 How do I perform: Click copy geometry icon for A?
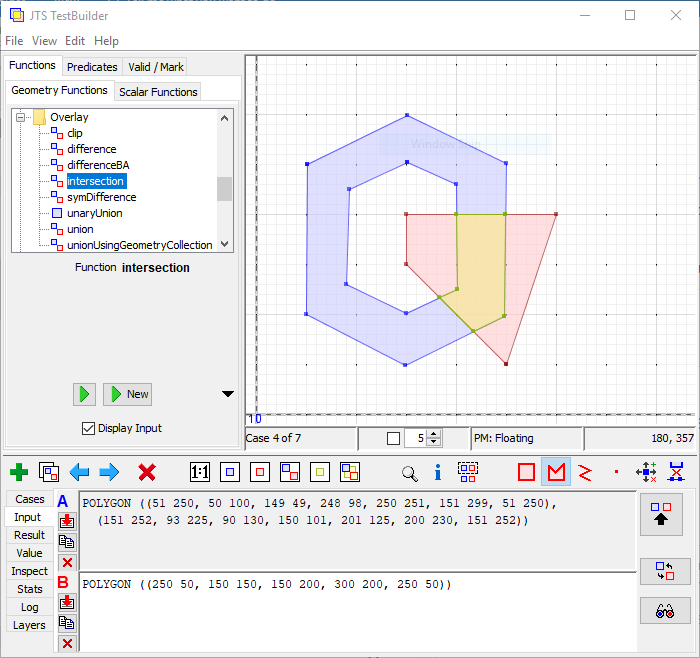point(67,541)
